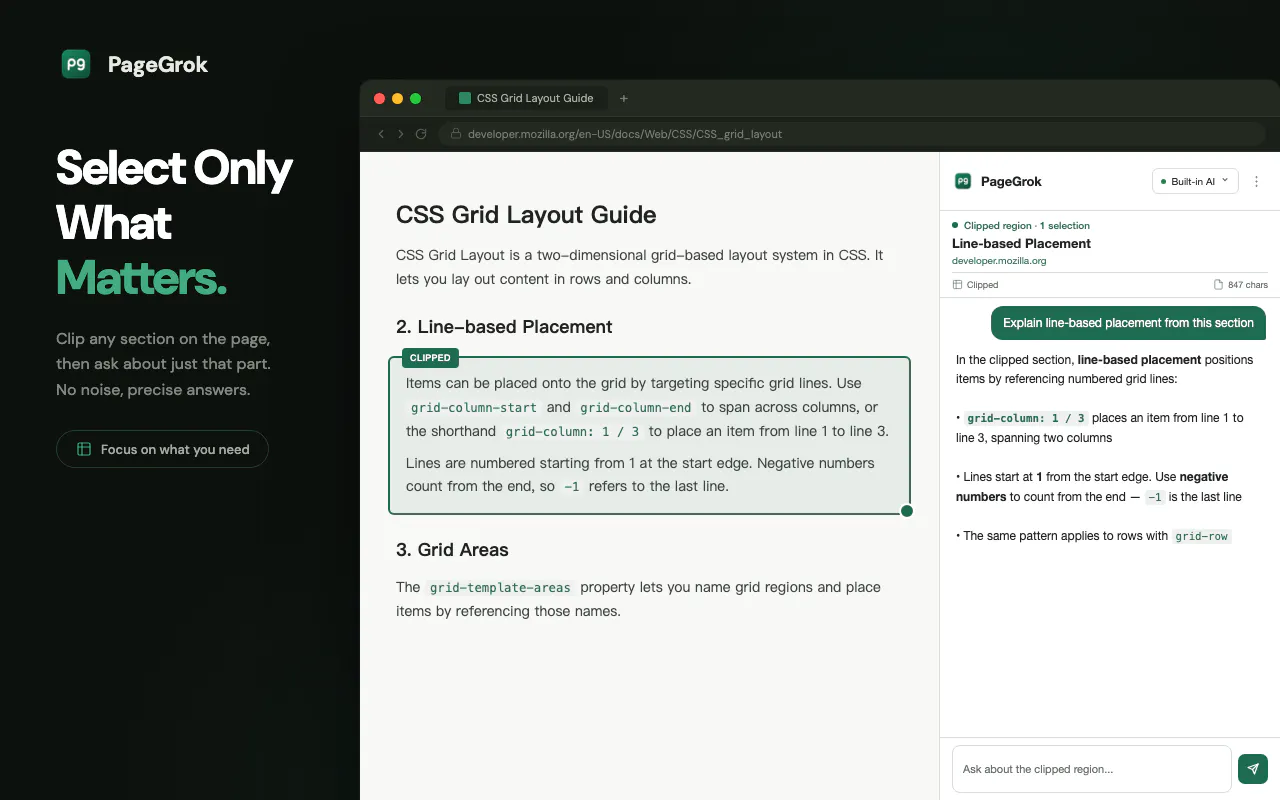The image size is (1280, 800).
Task: Click the grid-template-areas code snippet
Action: 500,588
